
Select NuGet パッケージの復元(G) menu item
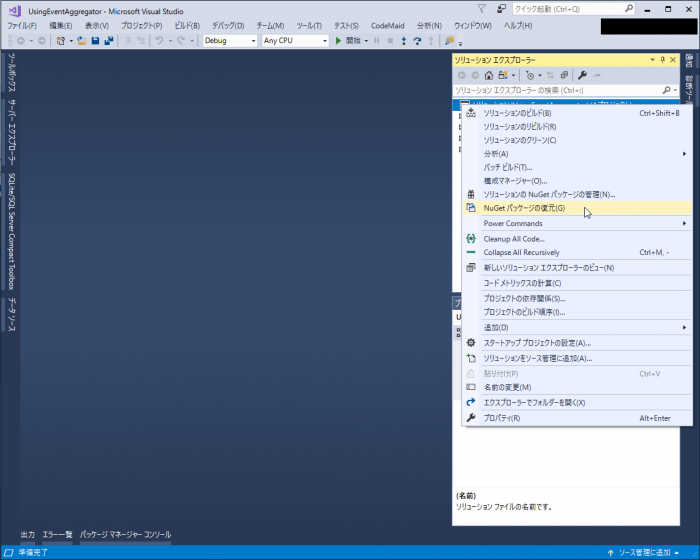coord(524,208)
